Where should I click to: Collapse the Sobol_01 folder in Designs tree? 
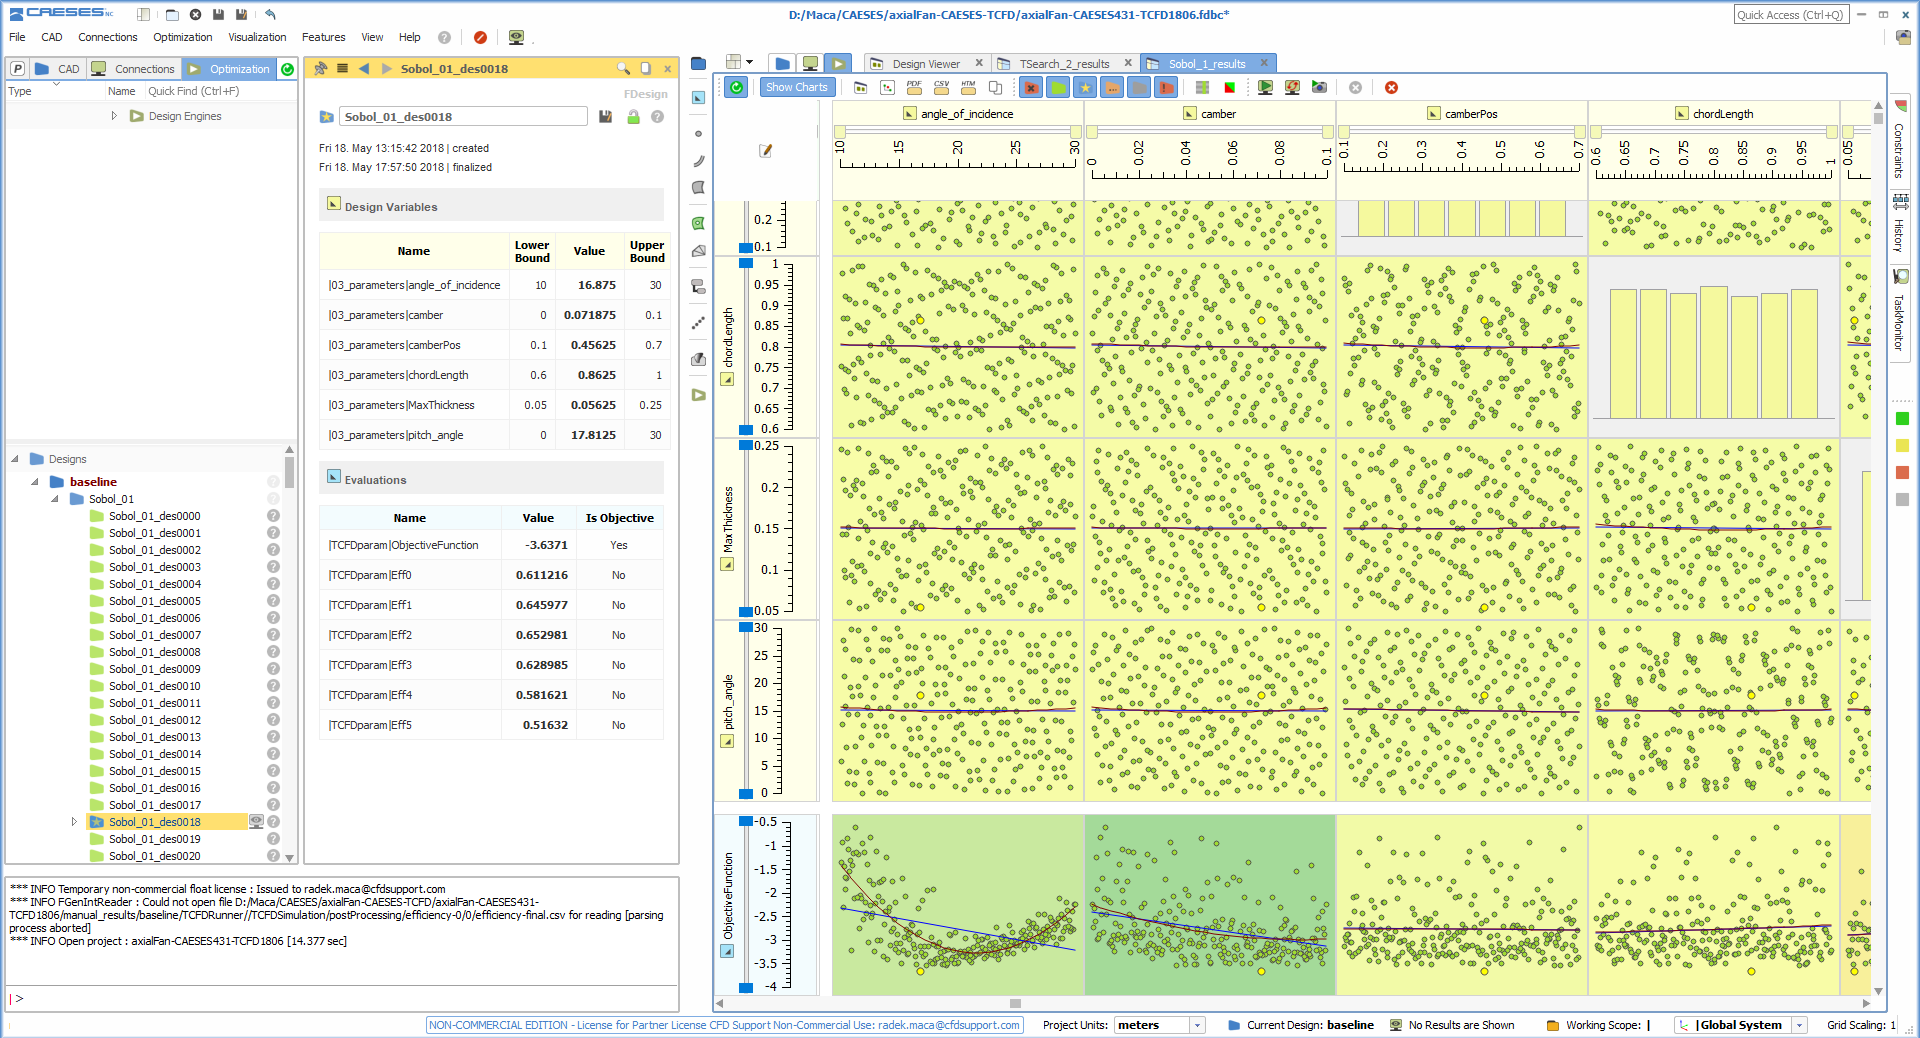point(55,499)
